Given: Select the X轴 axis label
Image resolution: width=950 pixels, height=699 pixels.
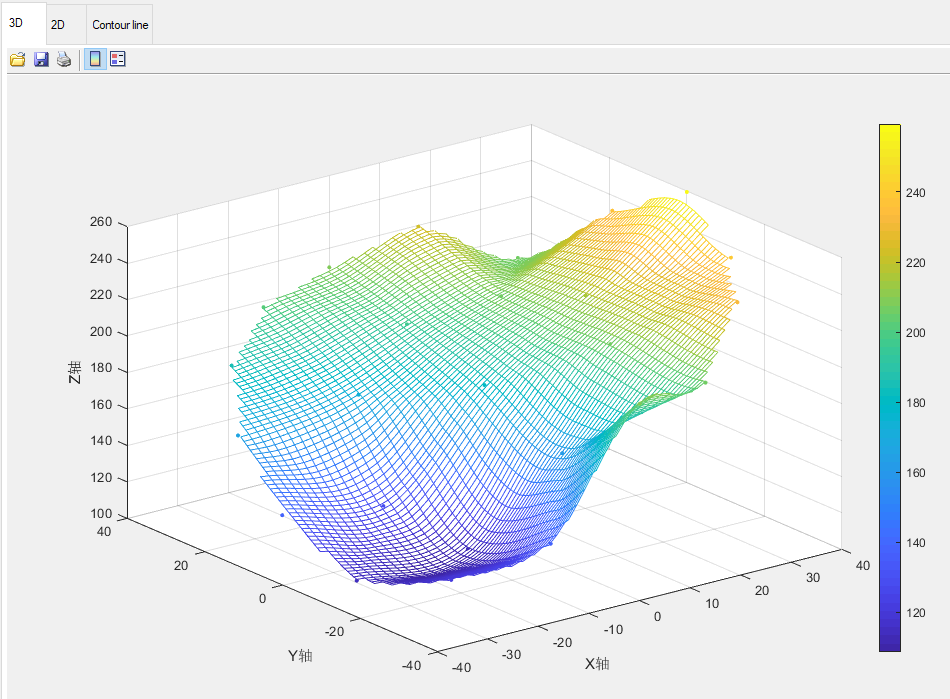Looking at the screenshot, I should 597,664.
